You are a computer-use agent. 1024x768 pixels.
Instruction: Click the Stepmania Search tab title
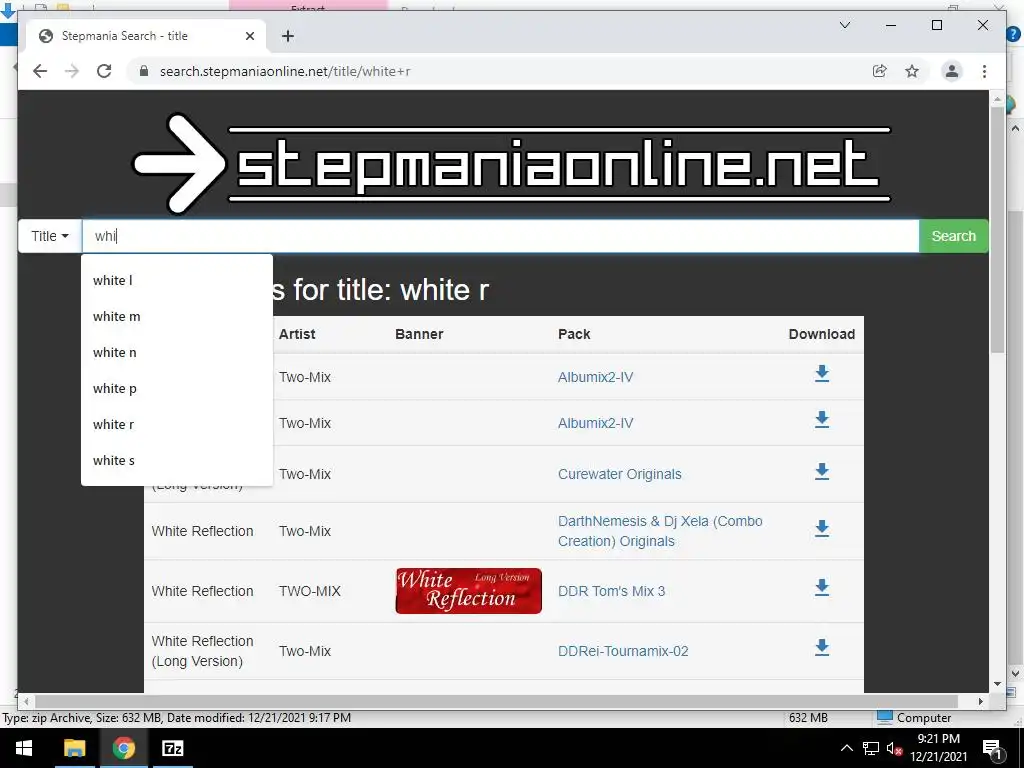[124, 36]
